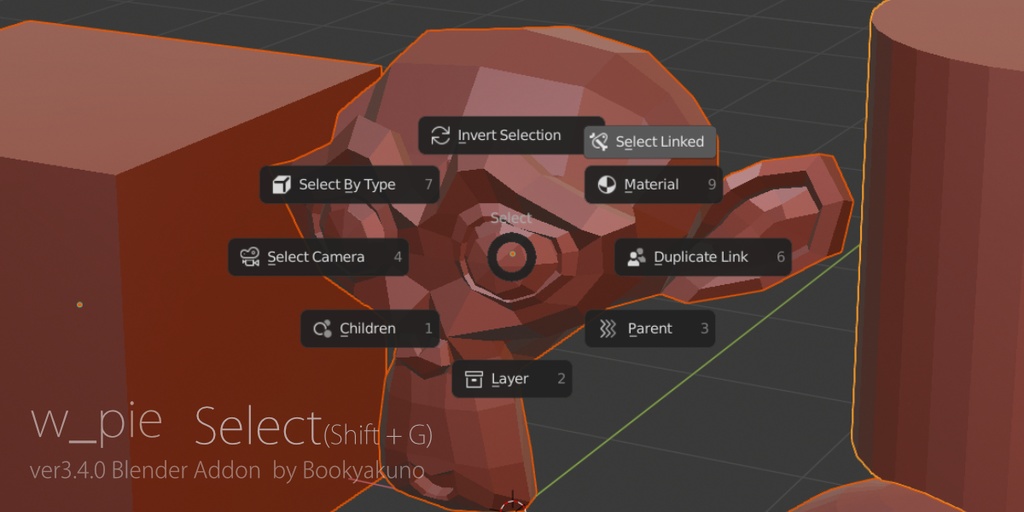Image resolution: width=1024 pixels, height=512 pixels.
Task: Click the camera icon beside Select Camera
Action: [249, 257]
